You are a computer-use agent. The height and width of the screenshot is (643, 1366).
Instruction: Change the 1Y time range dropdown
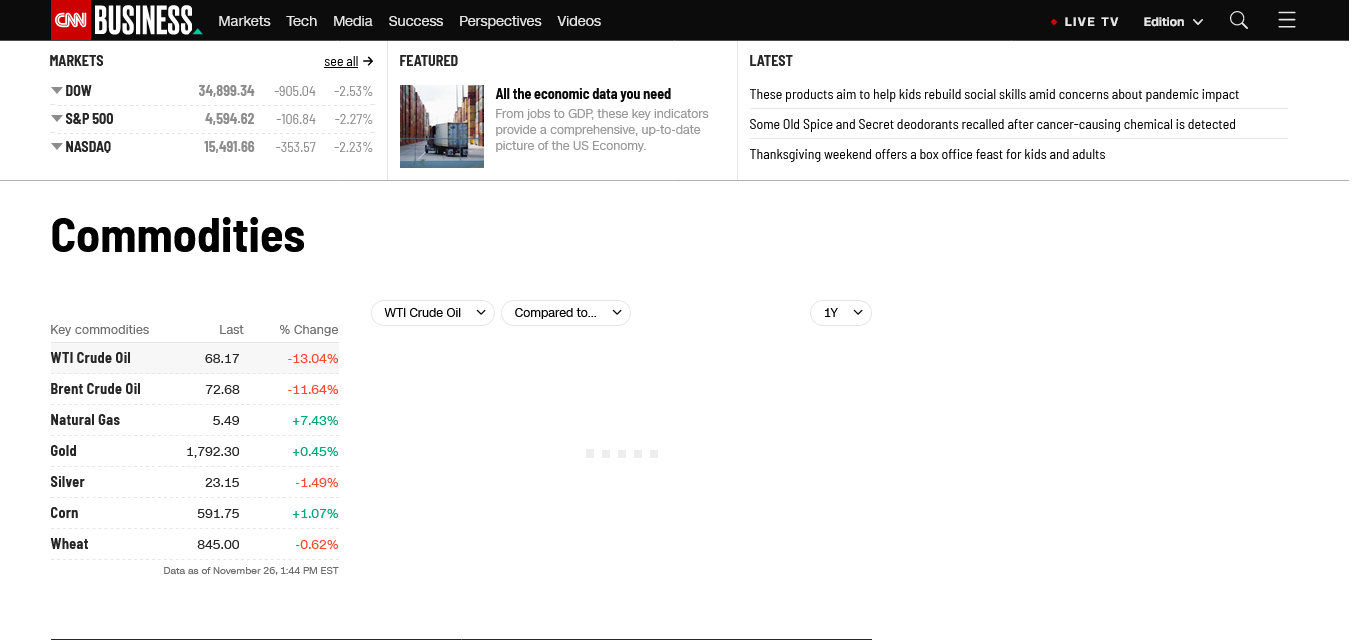click(x=840, y=313)
